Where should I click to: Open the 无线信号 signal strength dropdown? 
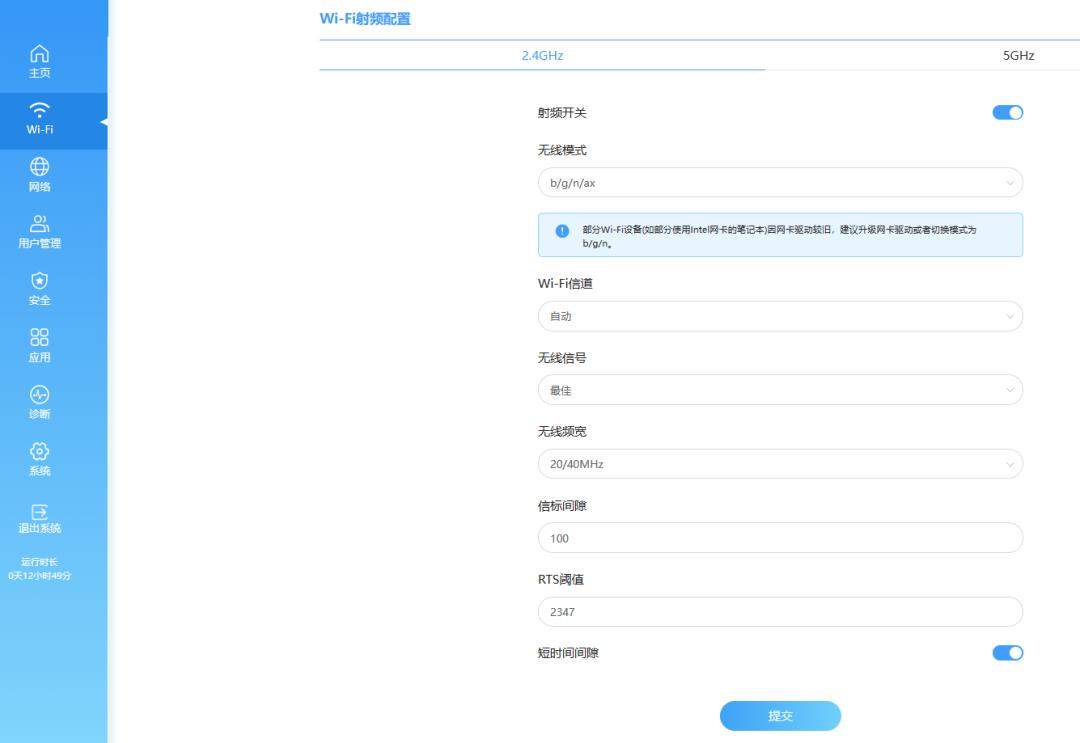[x=780, y=389]
